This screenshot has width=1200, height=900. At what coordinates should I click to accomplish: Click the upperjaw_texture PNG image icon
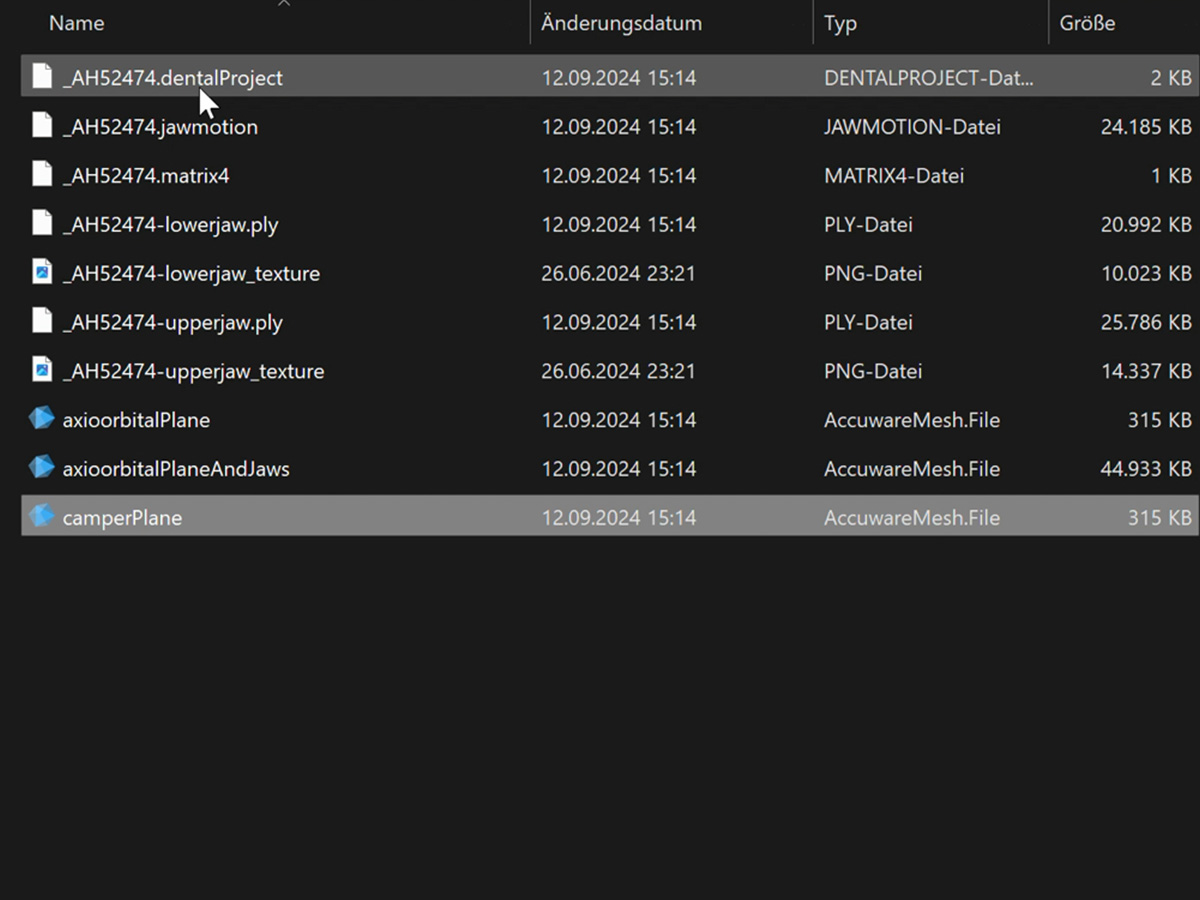tap(41, 371)
